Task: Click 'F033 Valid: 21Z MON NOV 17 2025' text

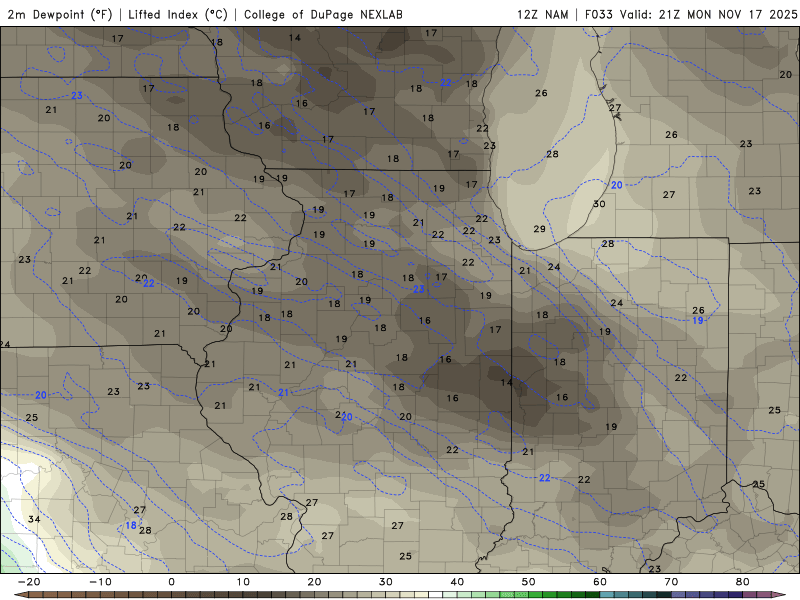Action: click(691, 14)
